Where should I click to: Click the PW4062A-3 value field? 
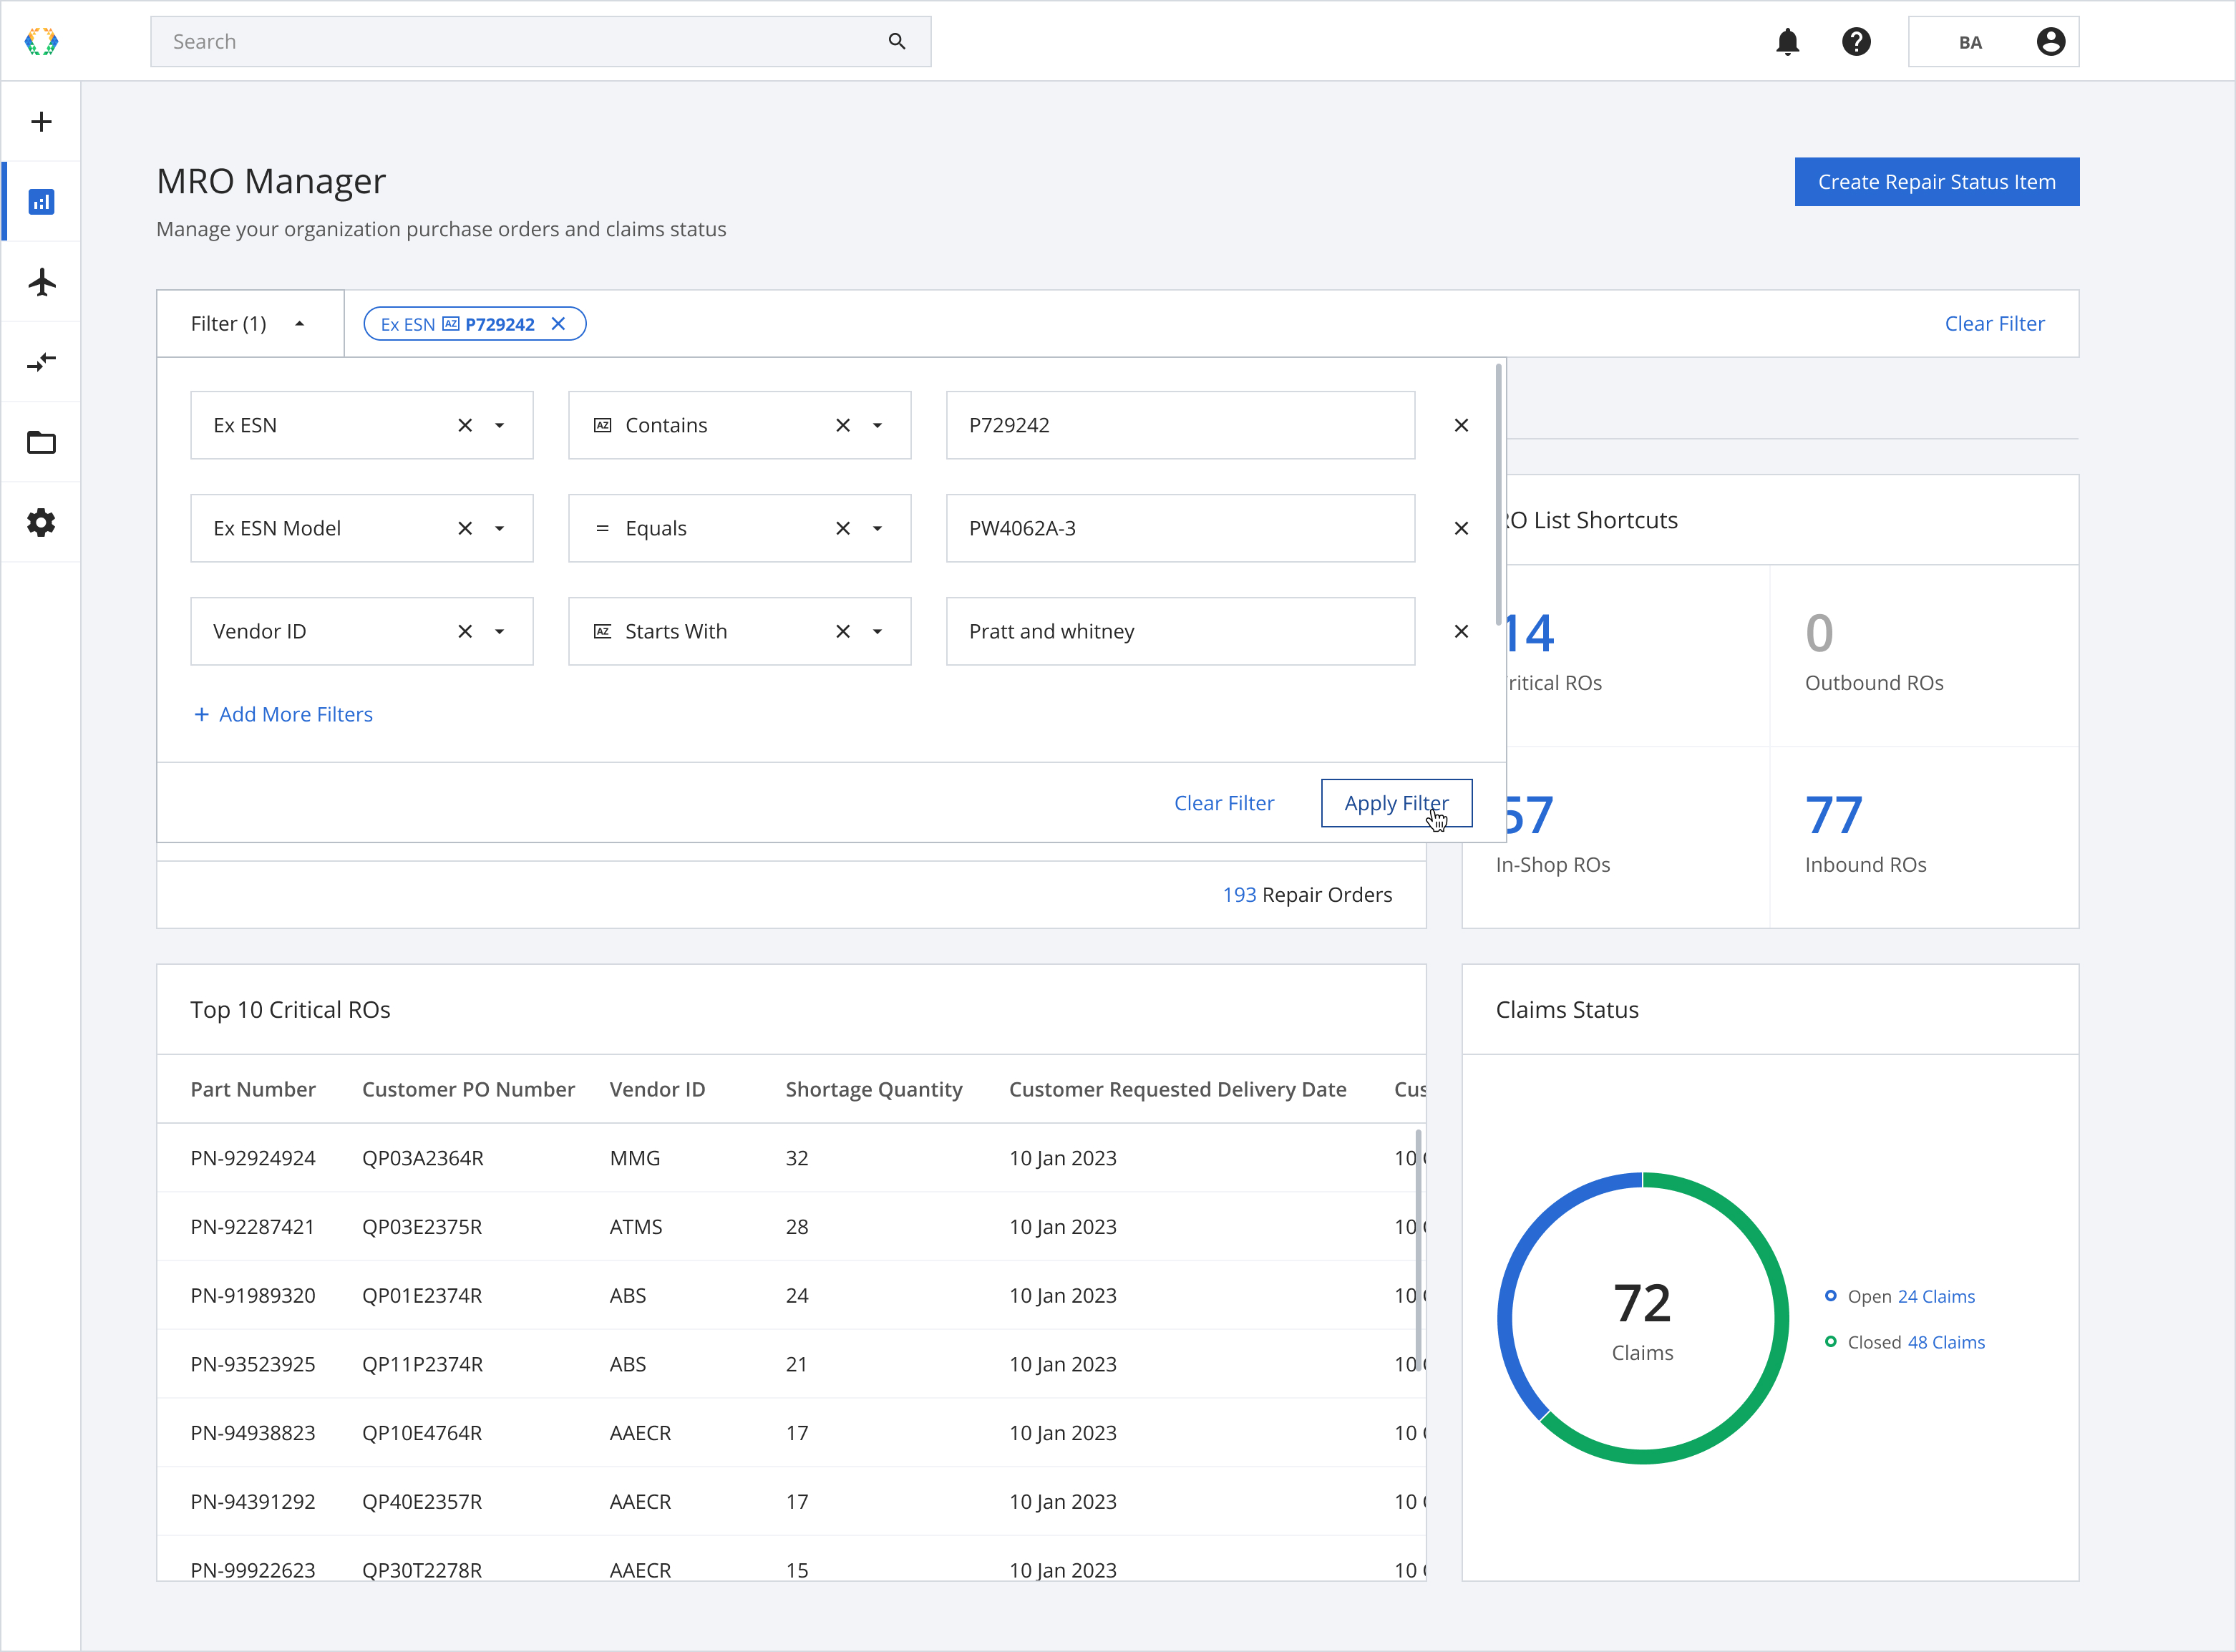pyautogui.click(x=1180, y=528)
